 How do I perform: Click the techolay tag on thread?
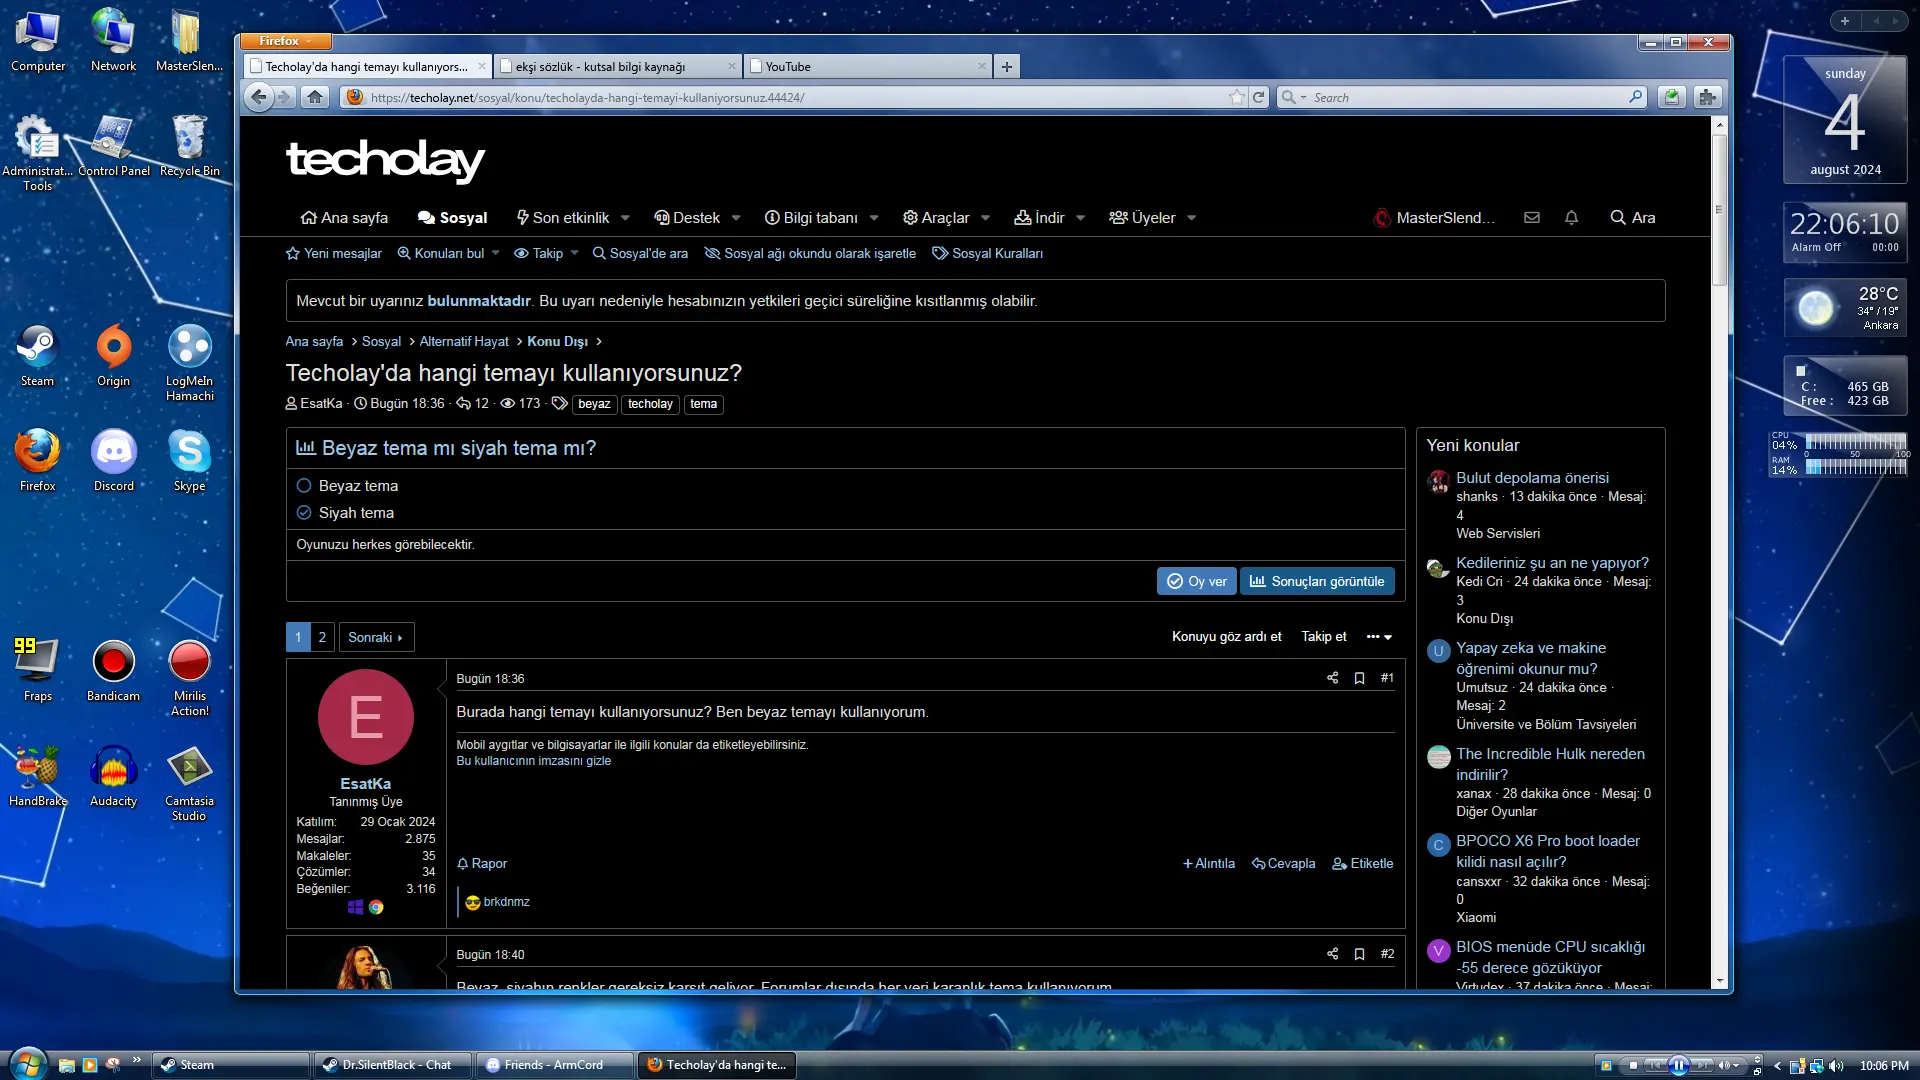650,404
